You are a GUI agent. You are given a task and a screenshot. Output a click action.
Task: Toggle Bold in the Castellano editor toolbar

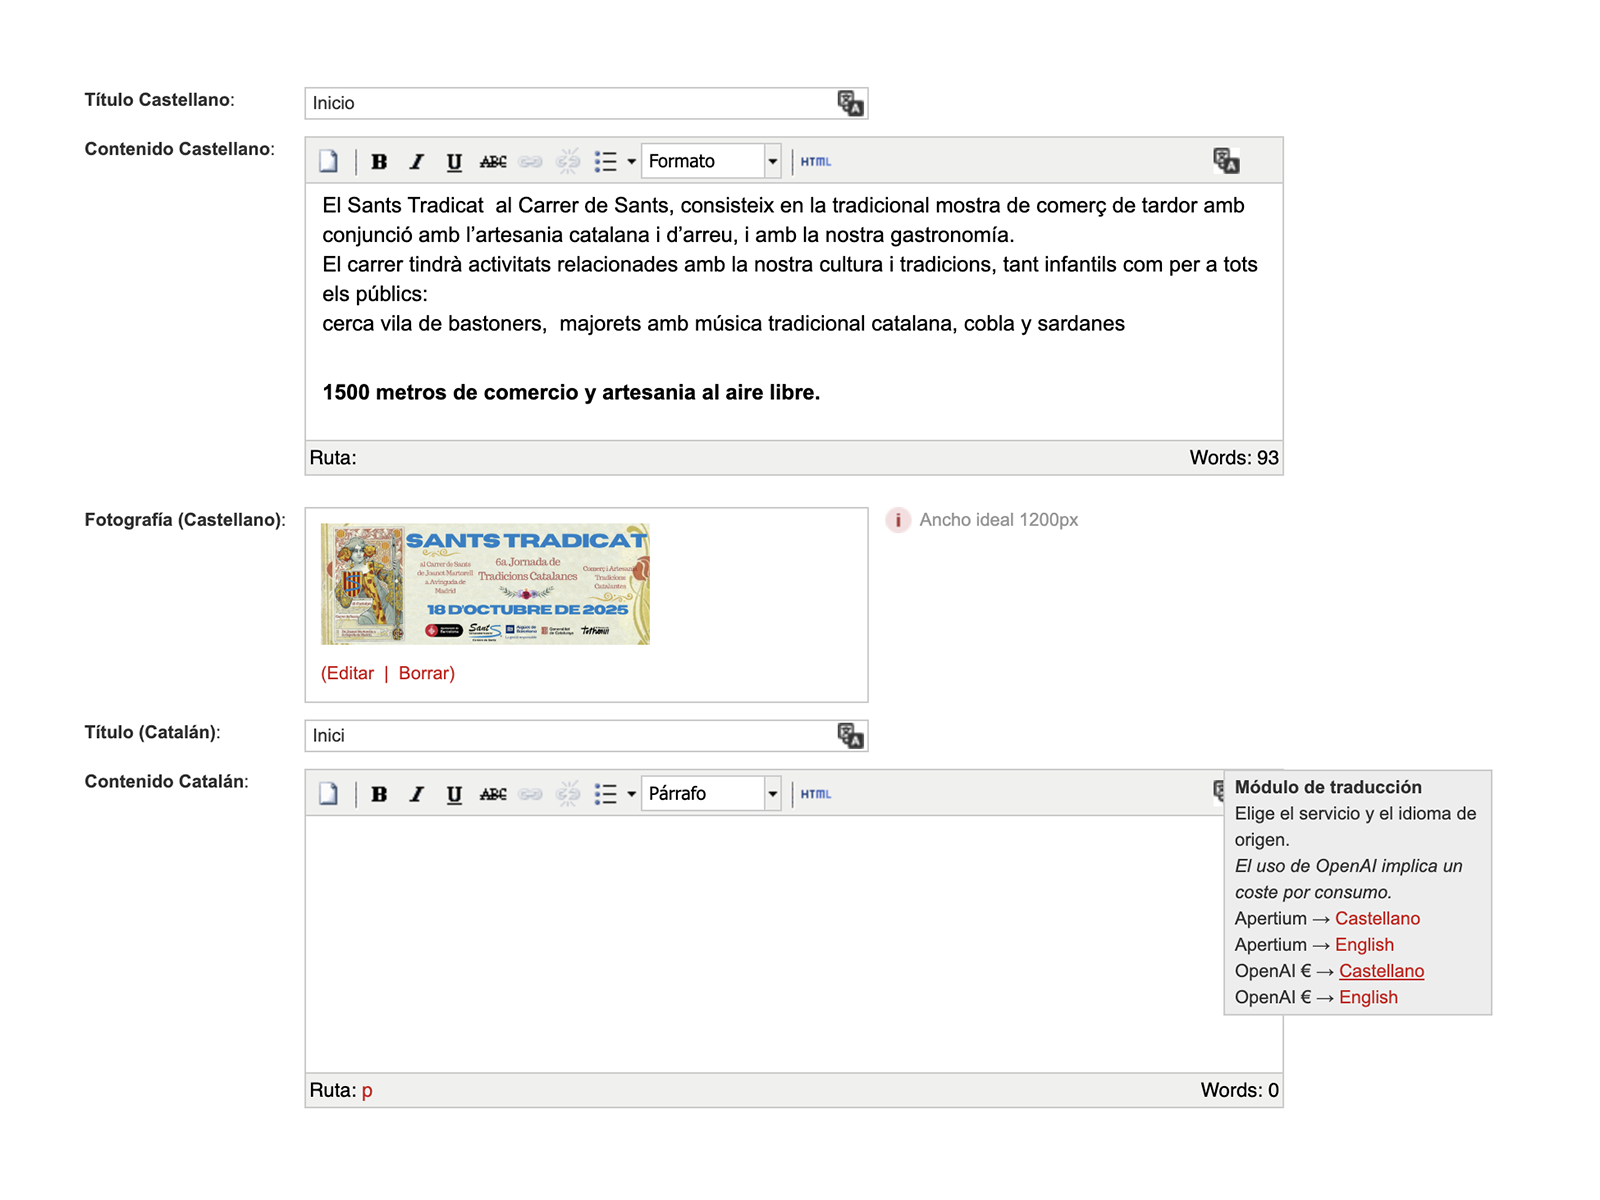tap(379, 162)
